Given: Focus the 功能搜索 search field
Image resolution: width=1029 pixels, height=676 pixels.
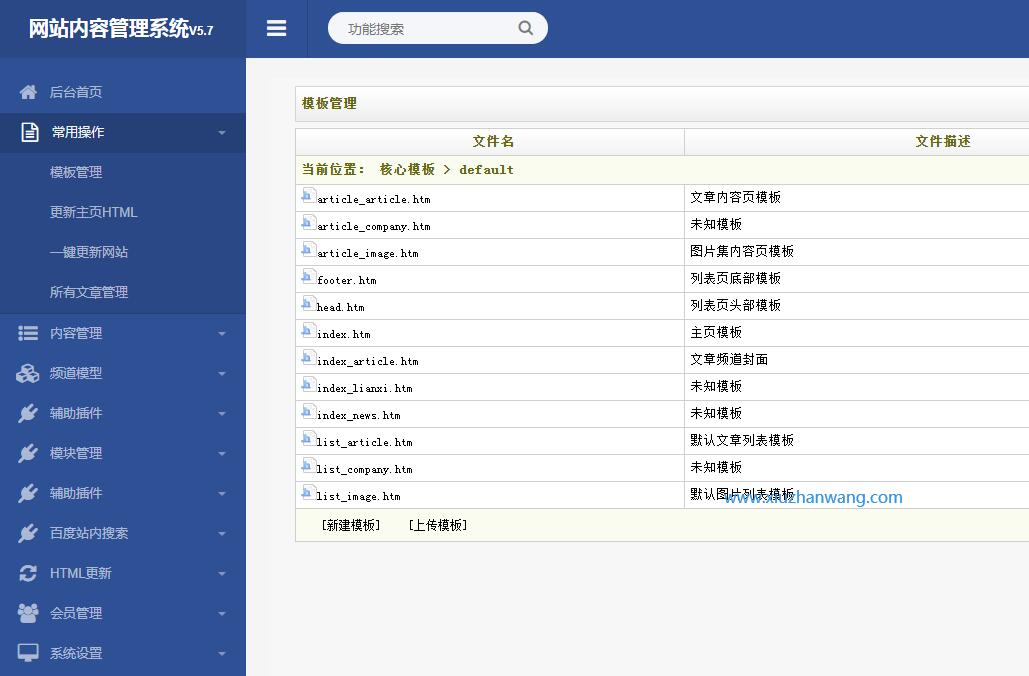Looking at the screenshot, I should [x=425, y=29].
